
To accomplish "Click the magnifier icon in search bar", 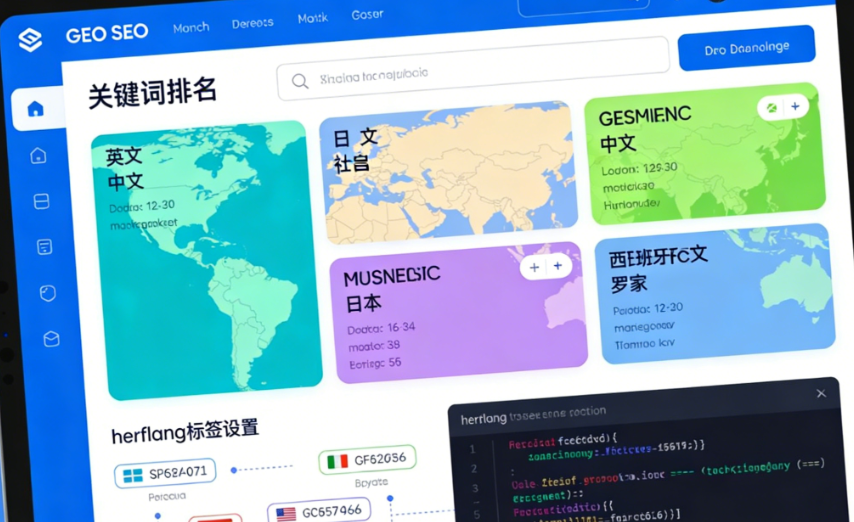I will pos(300,81).
